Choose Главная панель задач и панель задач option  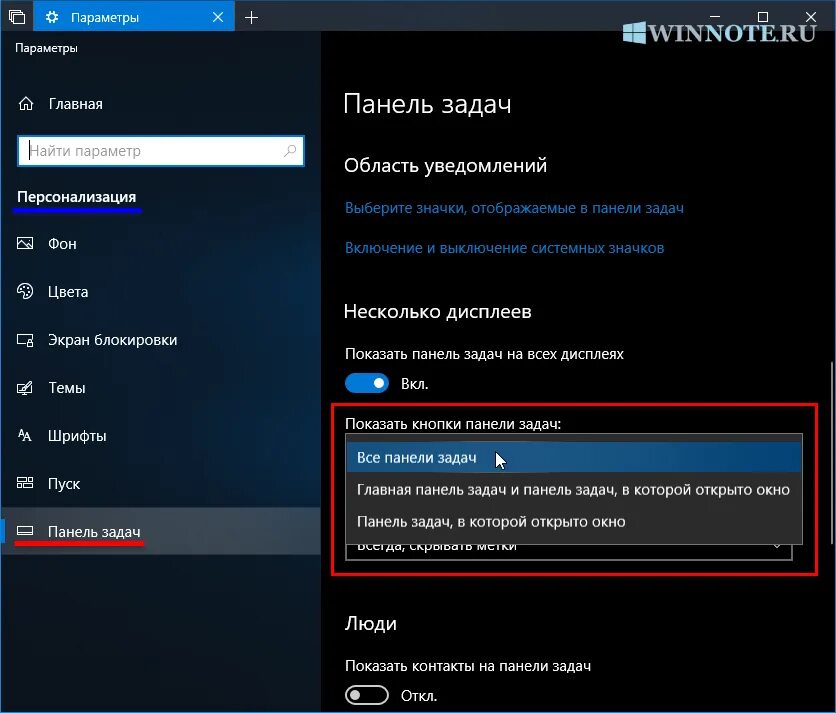click(574, 490)
